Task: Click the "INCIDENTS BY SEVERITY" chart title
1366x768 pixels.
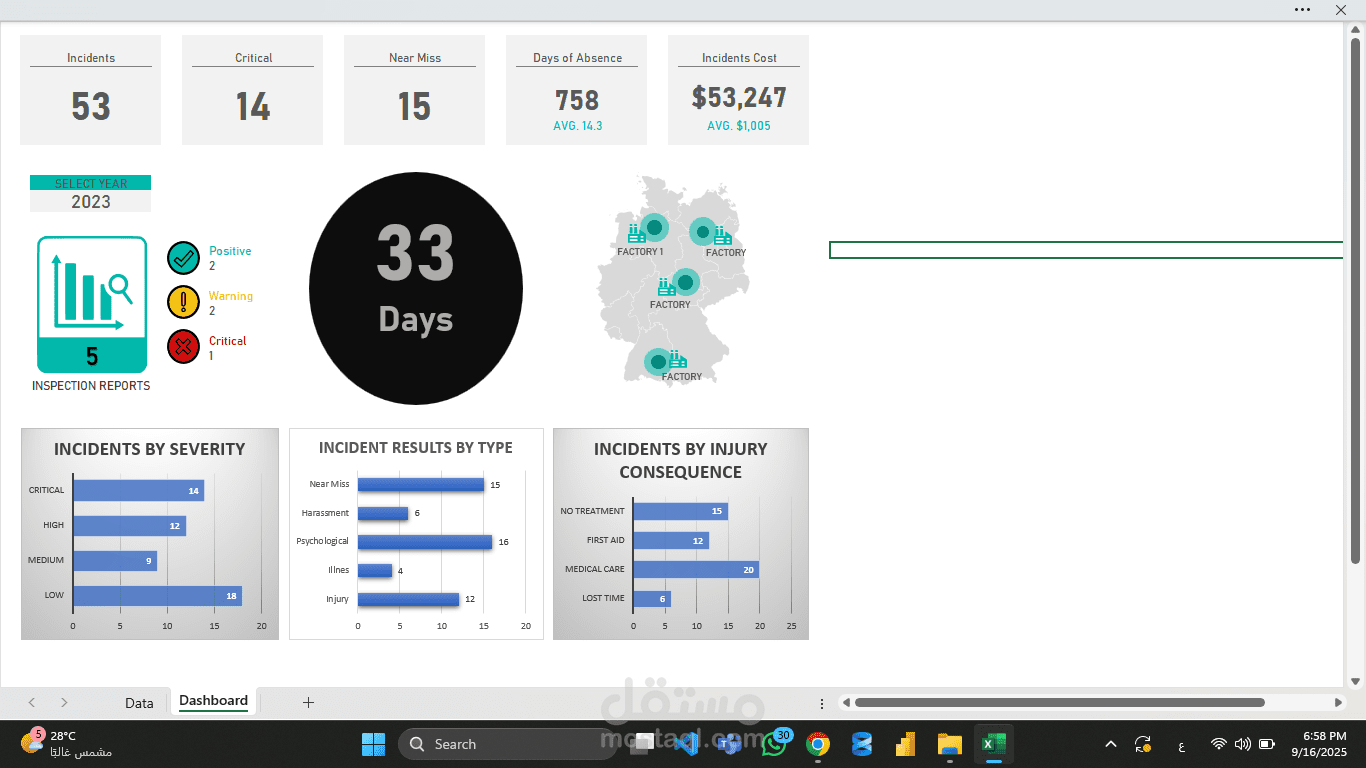Action: click(x=150, y=449)
